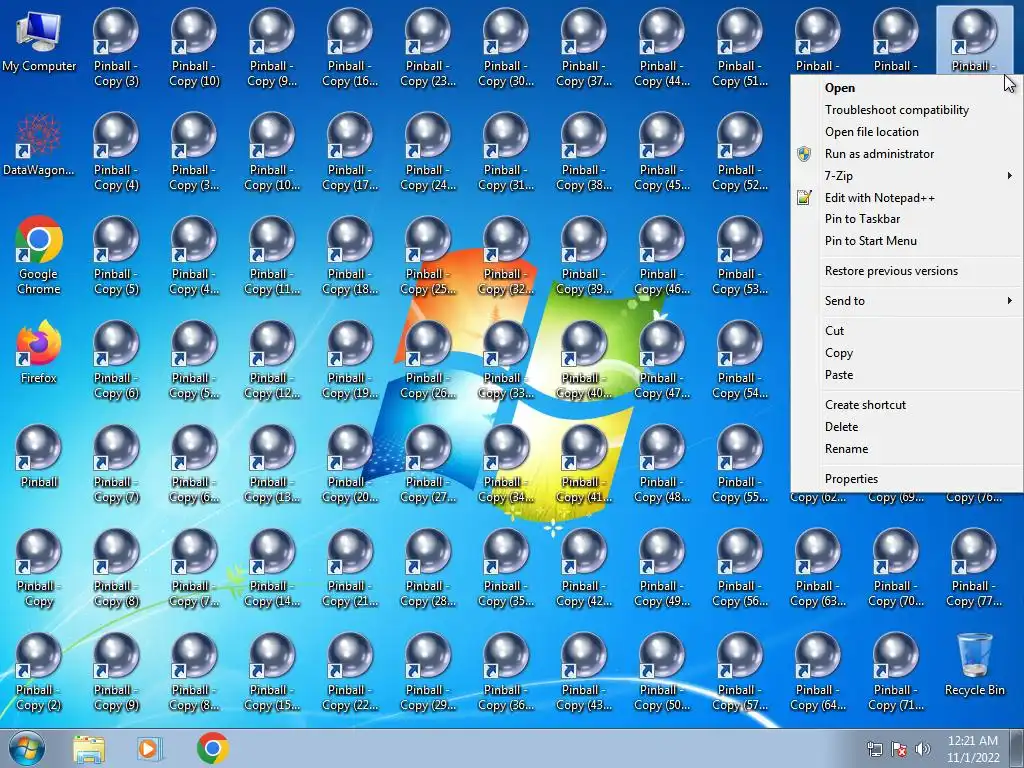Viewport: 1024px width, 768px height.
Task: Select the Pinball - Copy (71...) shortcut
Action: (896, 672)
